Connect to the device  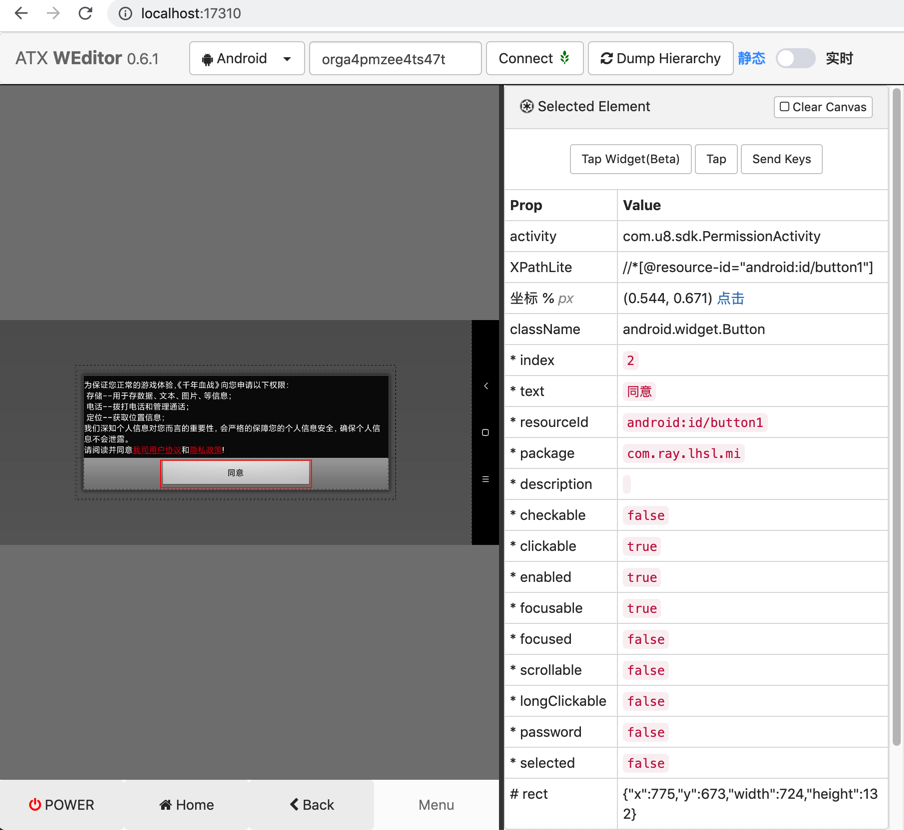534,58
